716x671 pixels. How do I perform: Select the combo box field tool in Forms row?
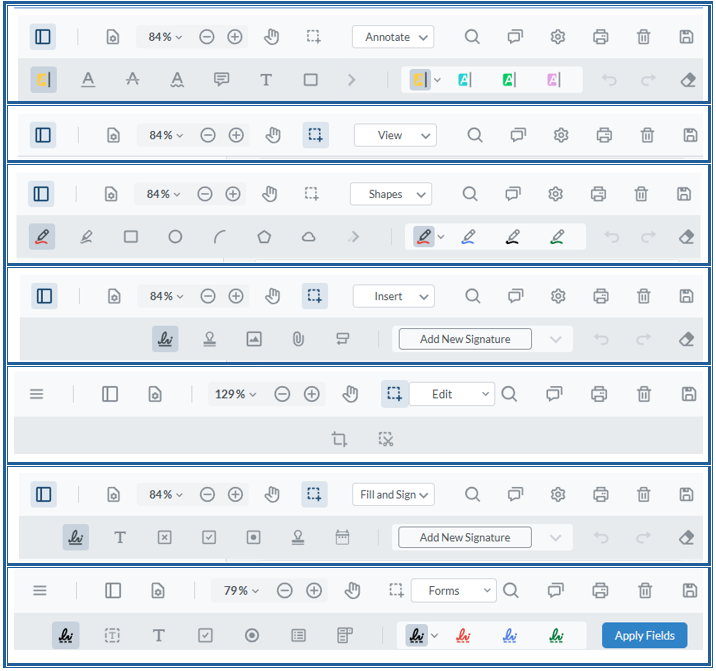click(x=345, y=635)
